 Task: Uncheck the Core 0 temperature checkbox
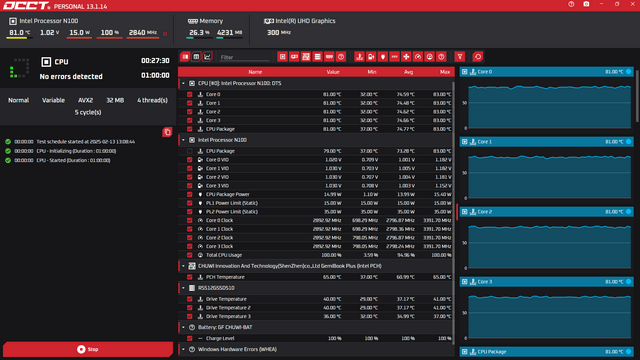point(189,94)
